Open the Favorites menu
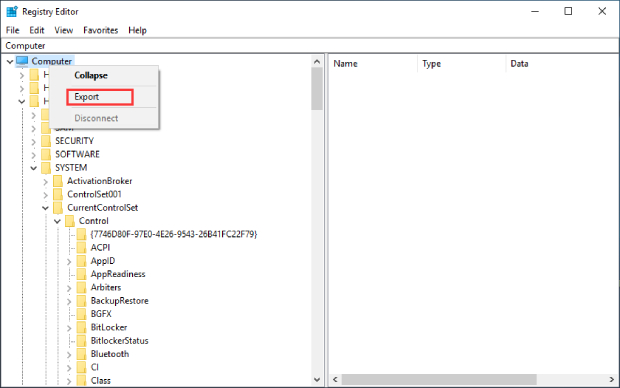Screen dimensions: 620x388 click(x=100, y=30)
